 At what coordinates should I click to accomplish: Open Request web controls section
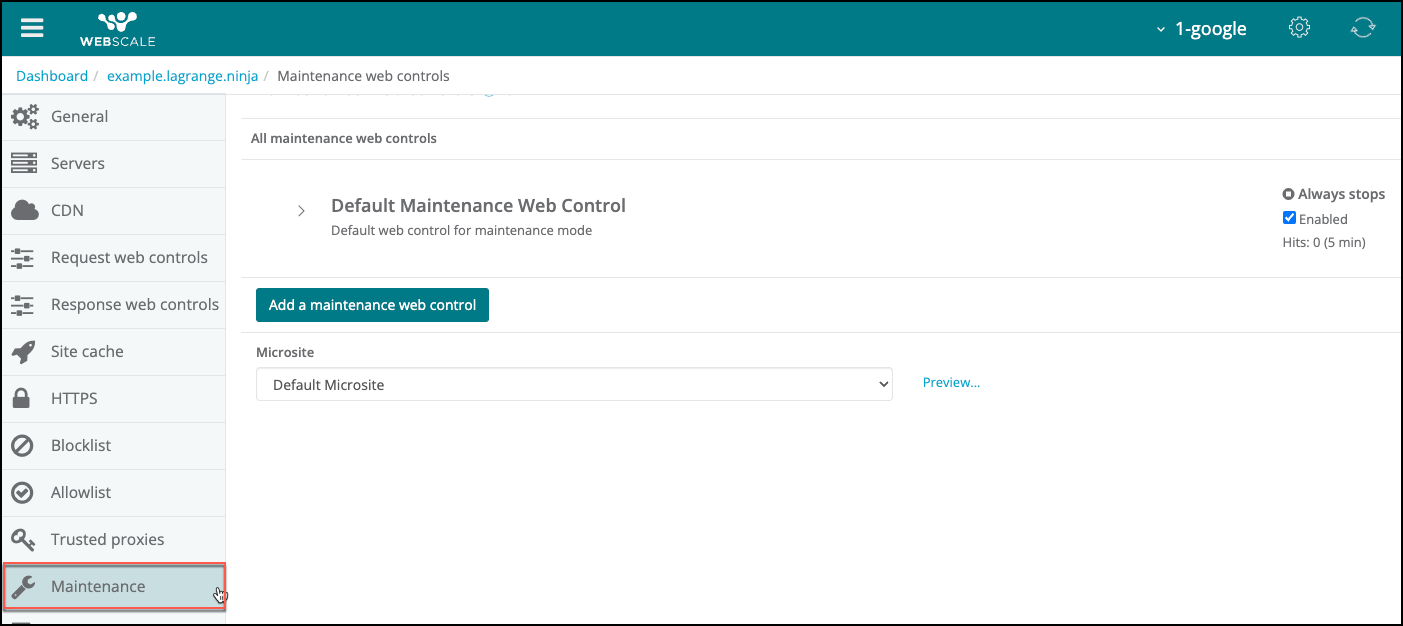[x=129, y=258]
